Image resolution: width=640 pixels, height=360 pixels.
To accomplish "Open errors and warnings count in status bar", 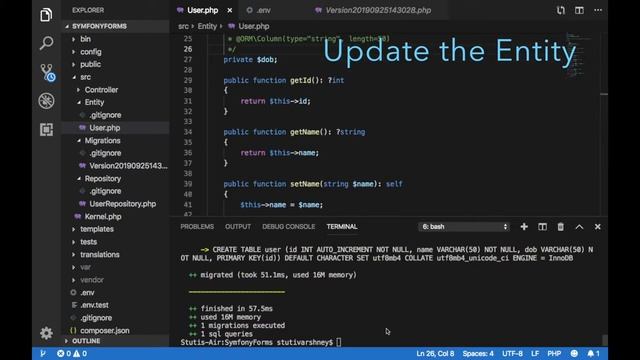I will [x=72, y=353].
